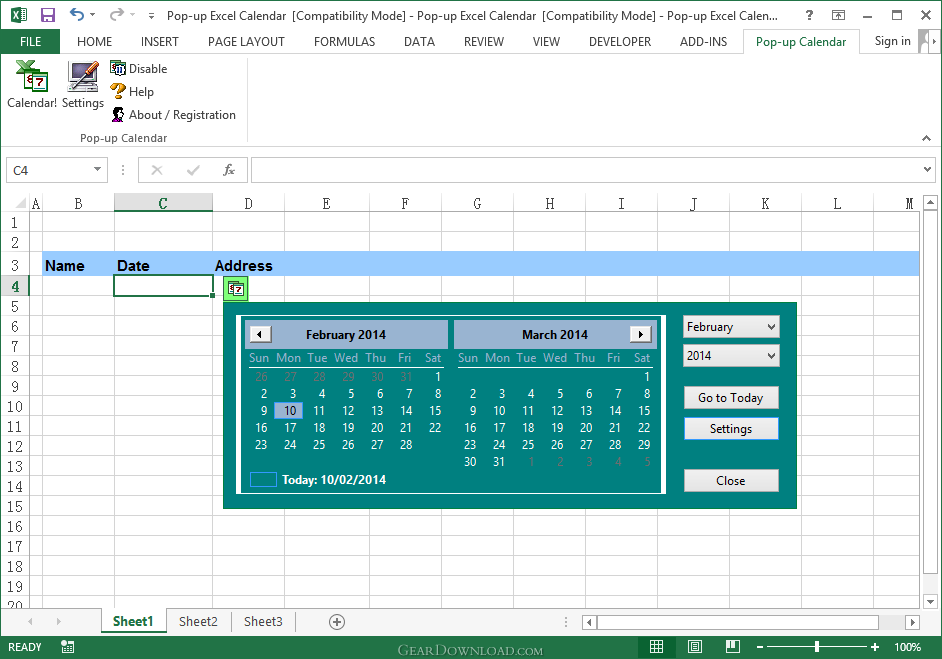The image size is (942, 659).
Task: Open the Calendar! tool on the ribbon
Action: point(31,90)
